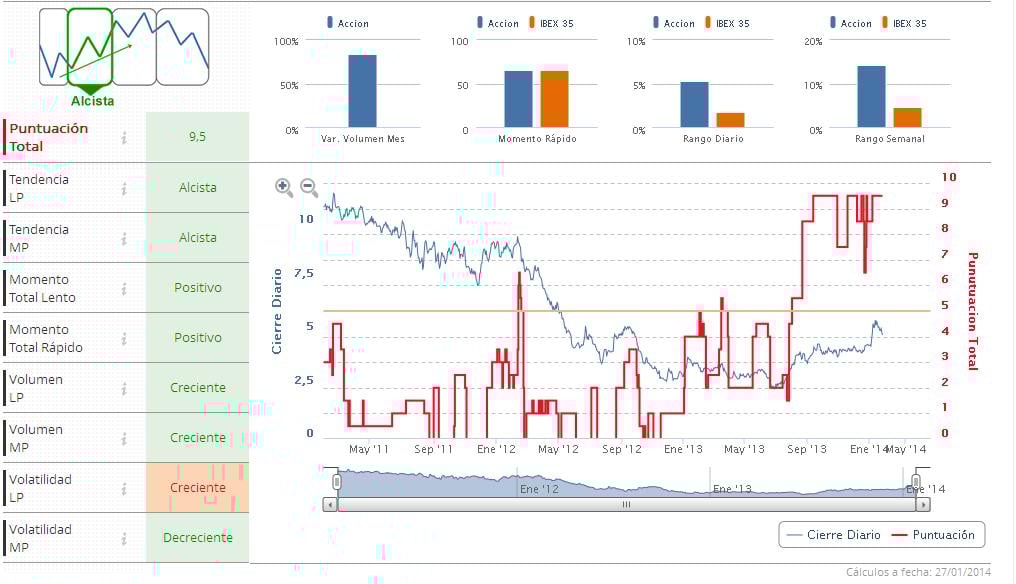Open info icon for Puntuación Total
Viewport: 1016px width, 584px height.
pos(124,137)
